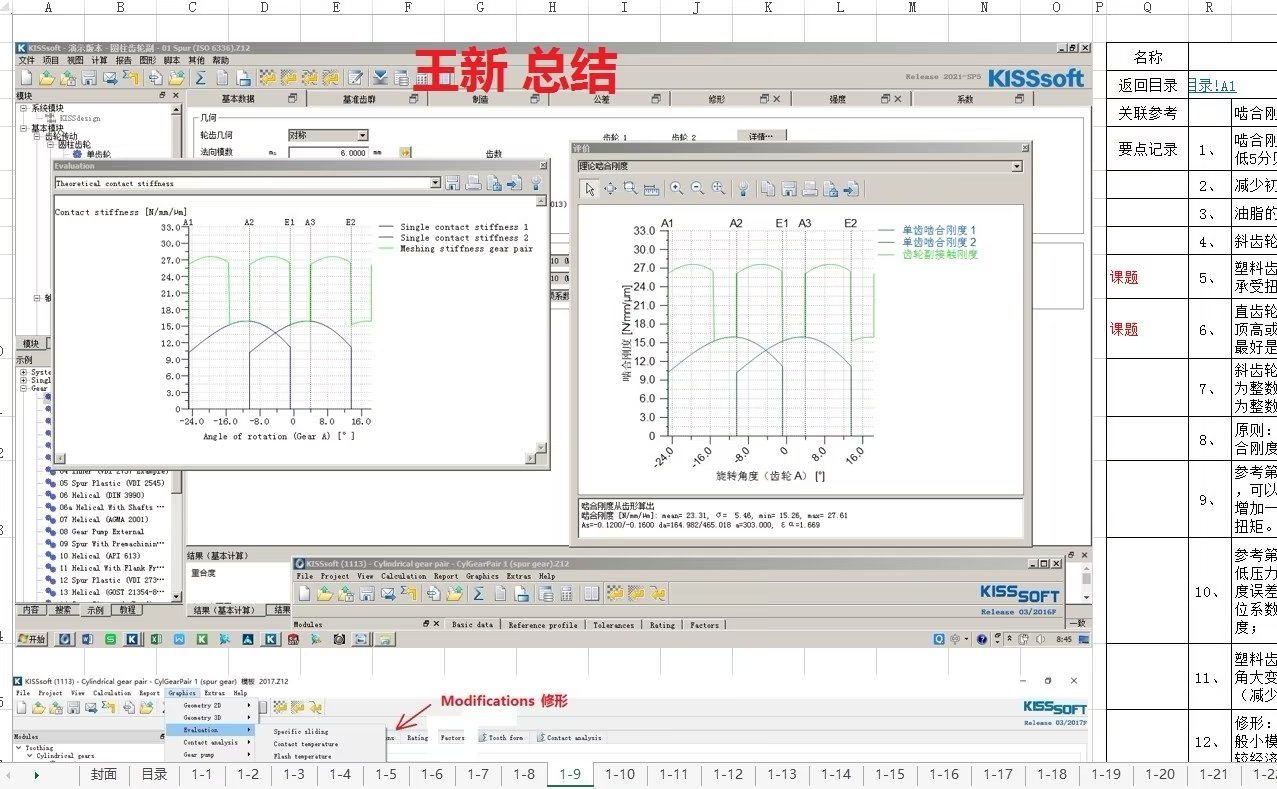Click the 要点记录 cell
The image size is (1277, 789).
pos(1147,149)
